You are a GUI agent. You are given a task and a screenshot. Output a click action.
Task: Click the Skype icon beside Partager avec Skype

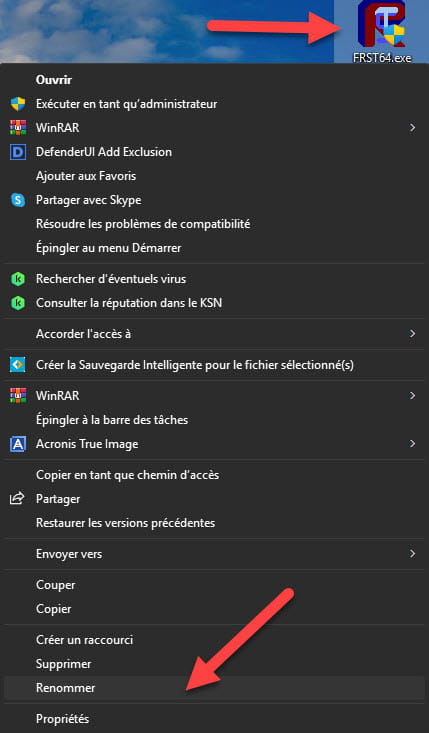pyautogui.click(x=18, y=200)
